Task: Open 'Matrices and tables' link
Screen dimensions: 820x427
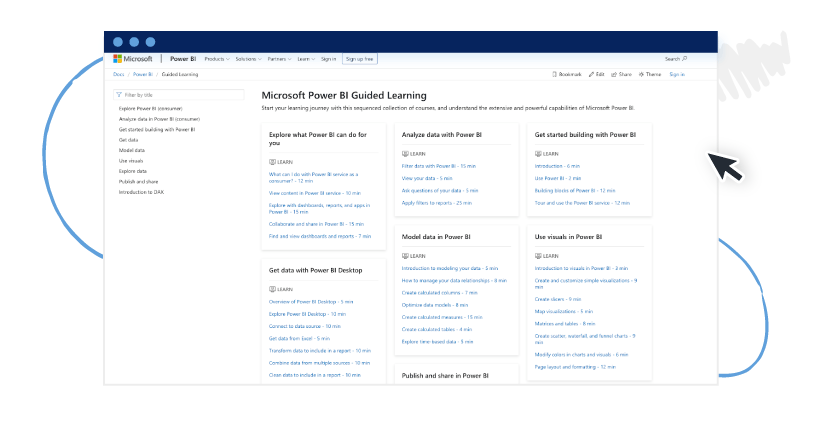Action: click(x=565, y=324)
